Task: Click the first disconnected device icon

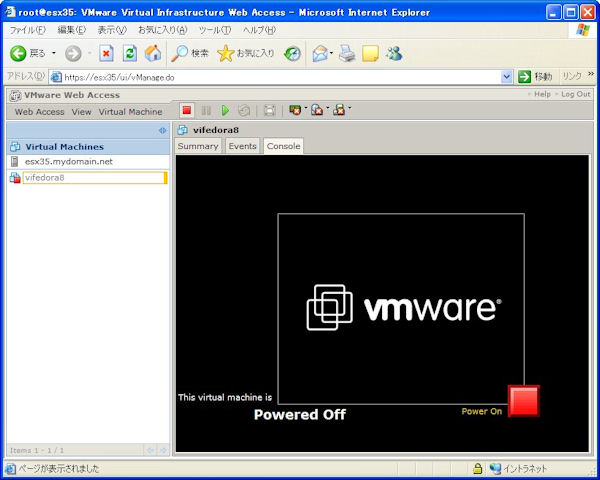Action: click(x=295, y=110)
